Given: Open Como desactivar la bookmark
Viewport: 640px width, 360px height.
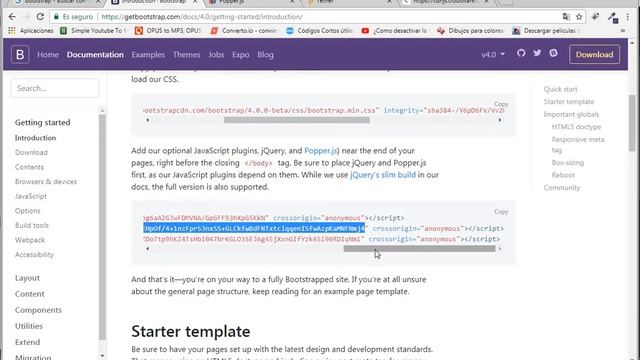Looking at the screenshot, I should point(395,31).
